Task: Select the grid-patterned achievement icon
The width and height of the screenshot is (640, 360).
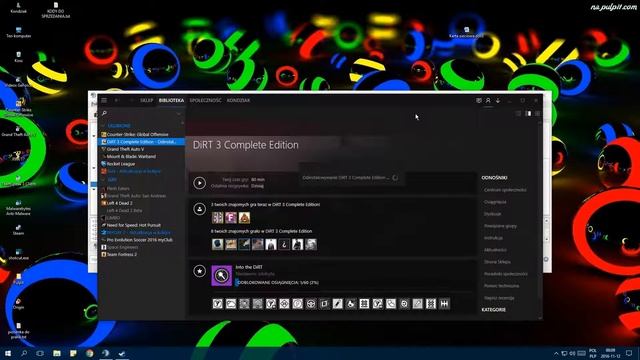Action: click(x=364, y=304)
